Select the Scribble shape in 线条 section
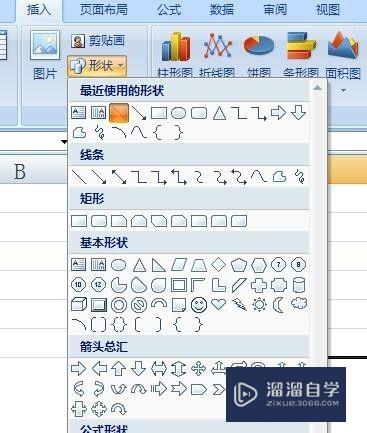Viewport: 367px width, 433px height. coord(299,177)
